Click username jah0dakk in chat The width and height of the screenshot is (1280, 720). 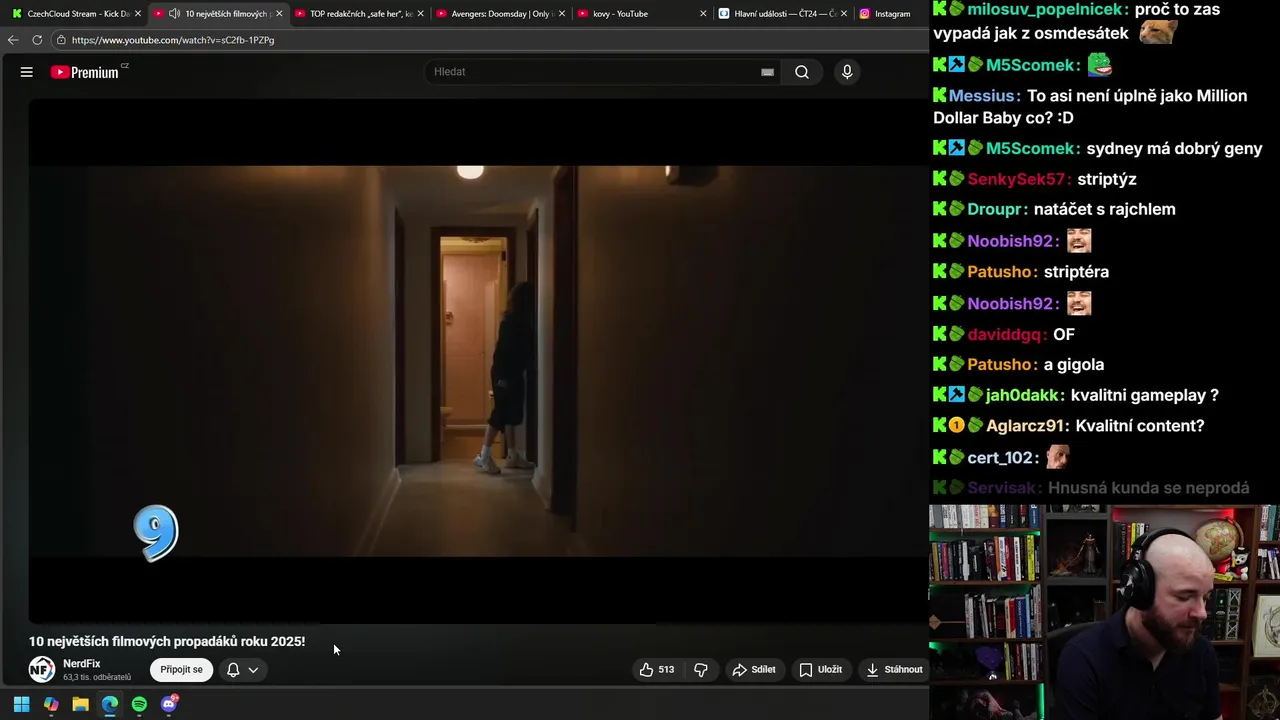[1022, 395]
